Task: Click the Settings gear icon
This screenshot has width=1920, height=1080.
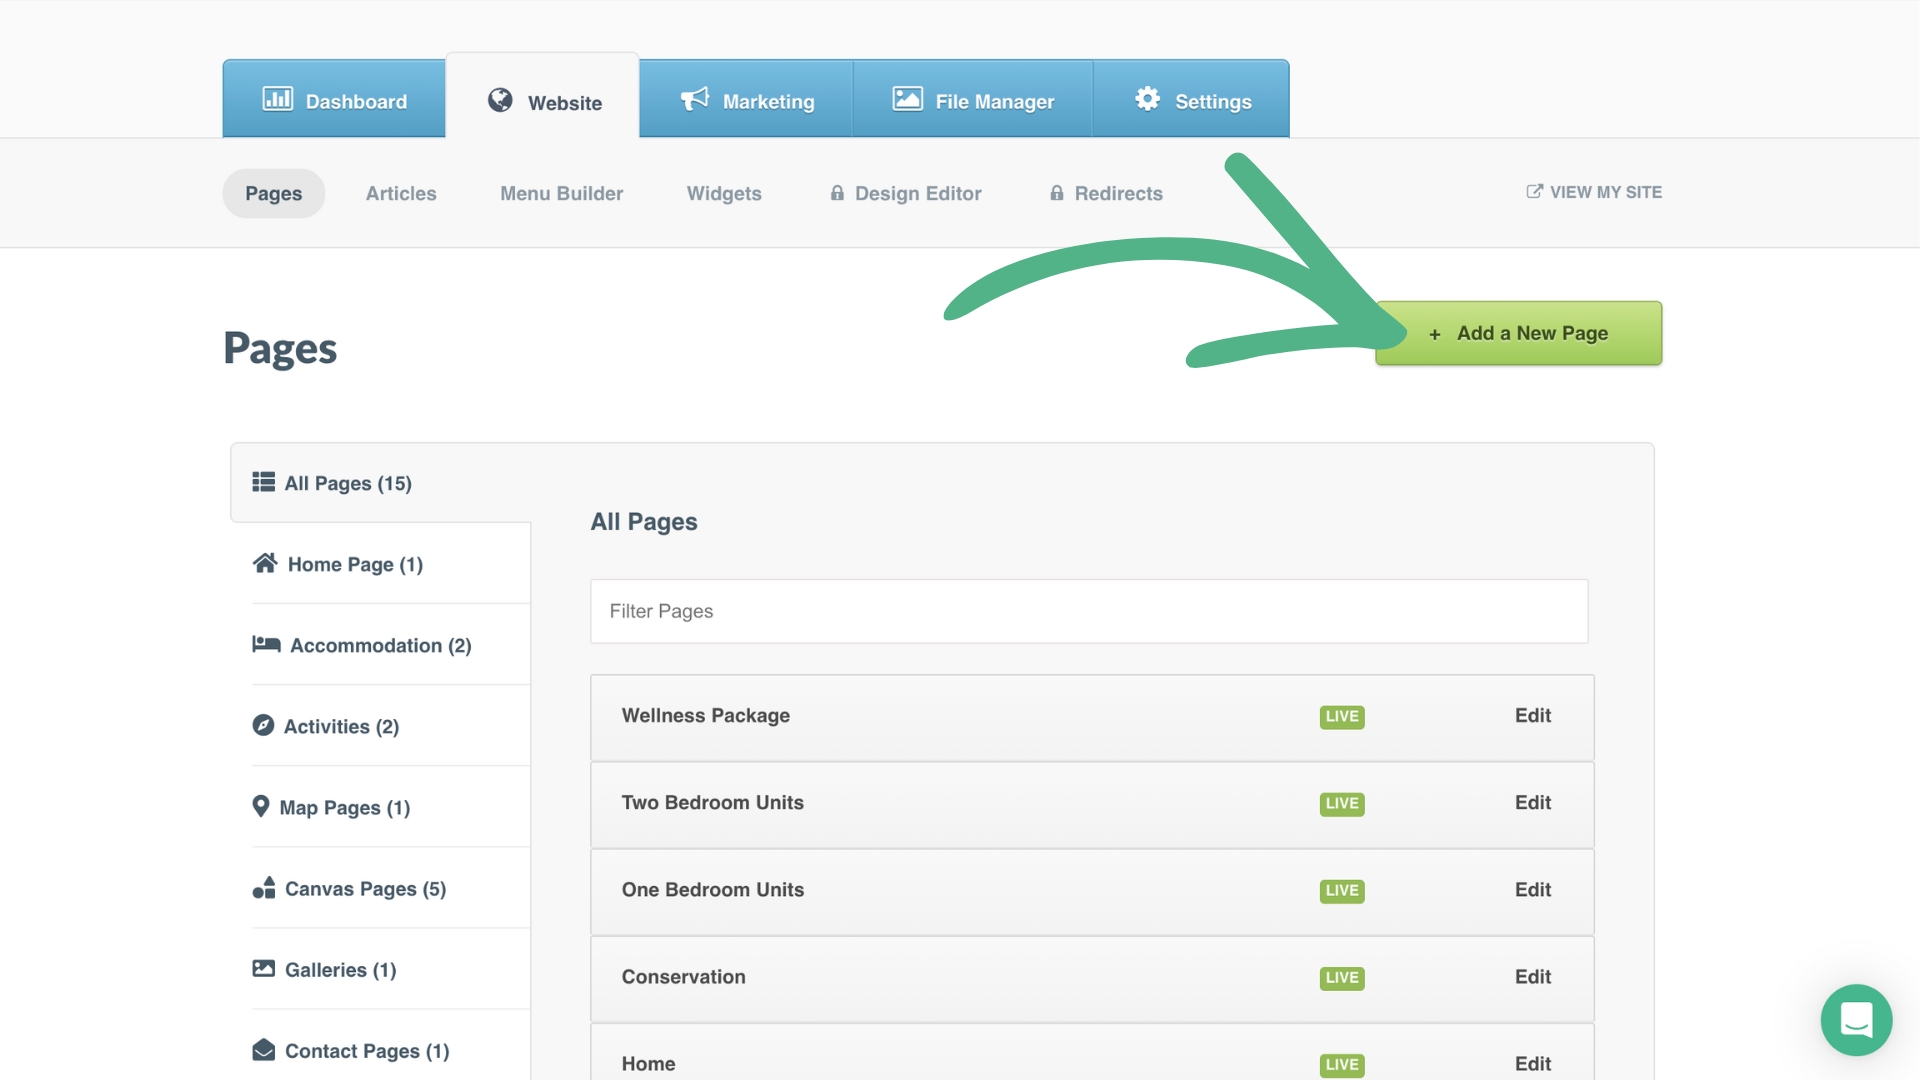Action: pyautogui.click(x=1147, y=99)
